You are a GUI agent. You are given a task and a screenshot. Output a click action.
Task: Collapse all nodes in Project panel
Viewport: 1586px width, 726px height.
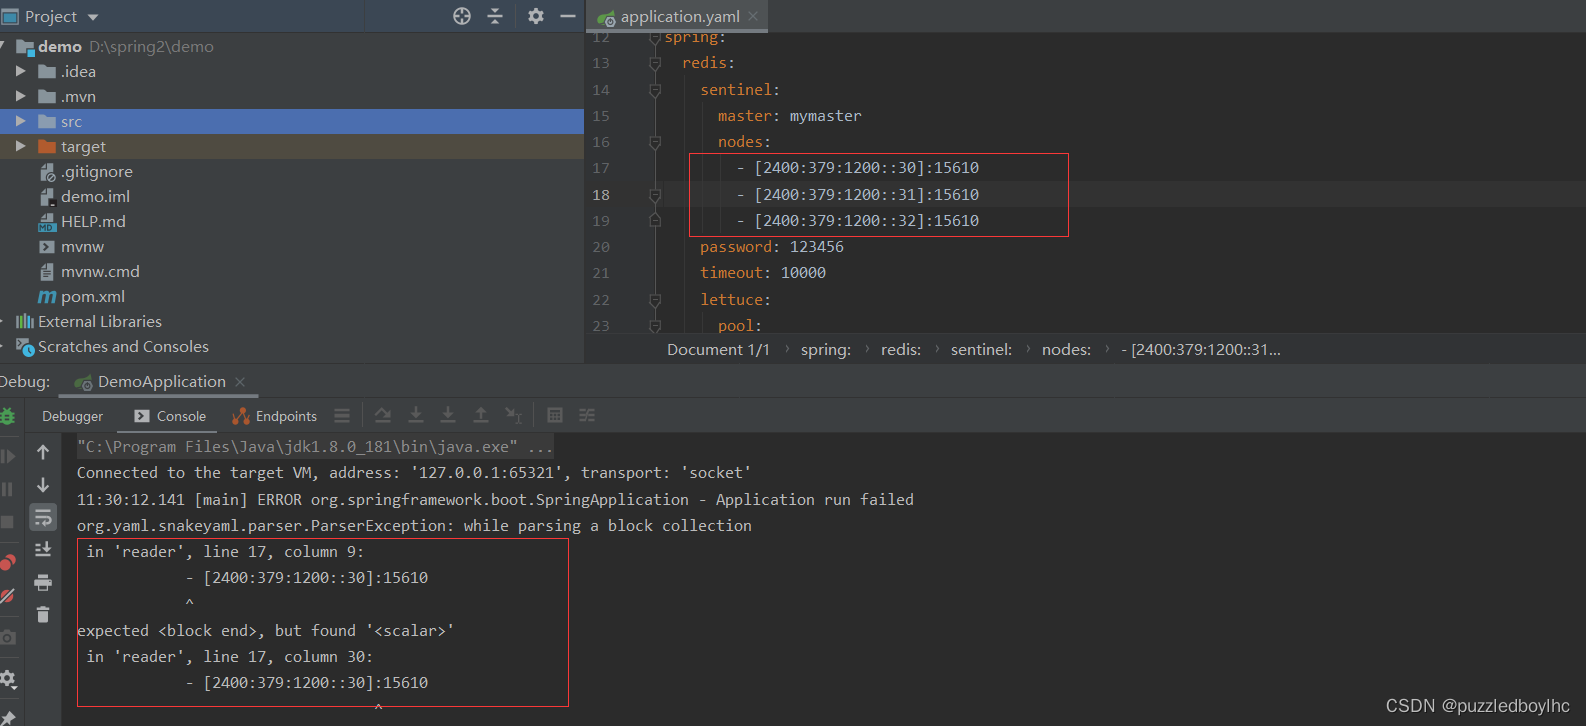coord(495,16)
